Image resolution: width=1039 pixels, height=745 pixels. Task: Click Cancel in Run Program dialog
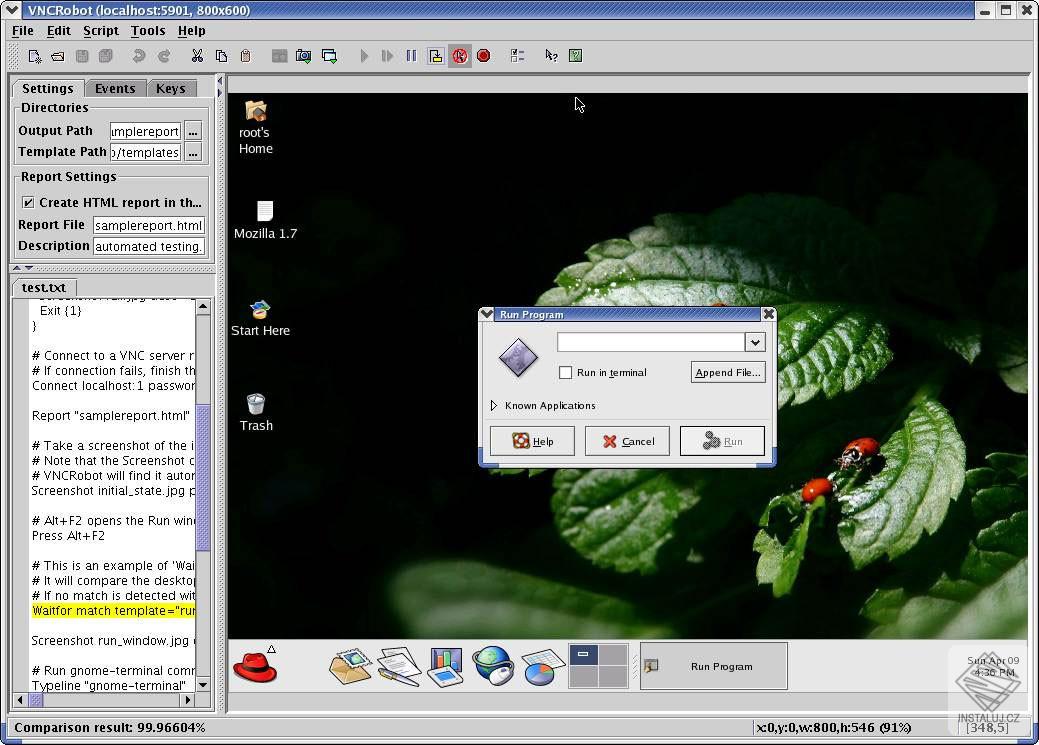pos(627,441)
